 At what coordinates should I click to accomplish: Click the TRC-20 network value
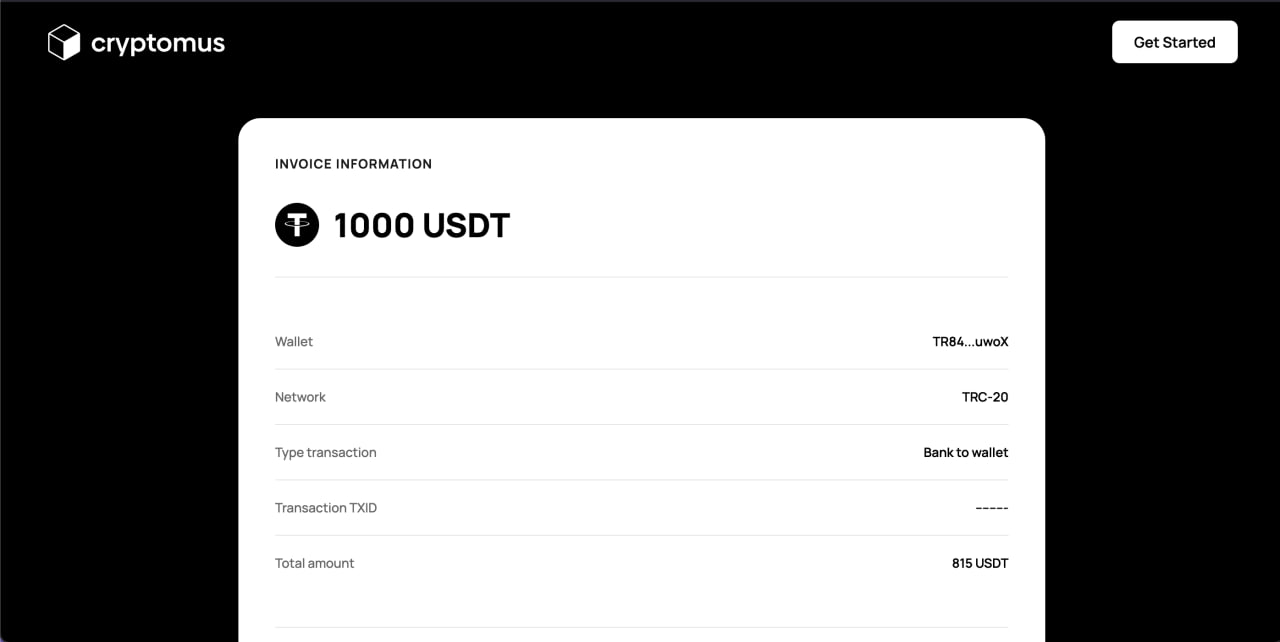985,397
